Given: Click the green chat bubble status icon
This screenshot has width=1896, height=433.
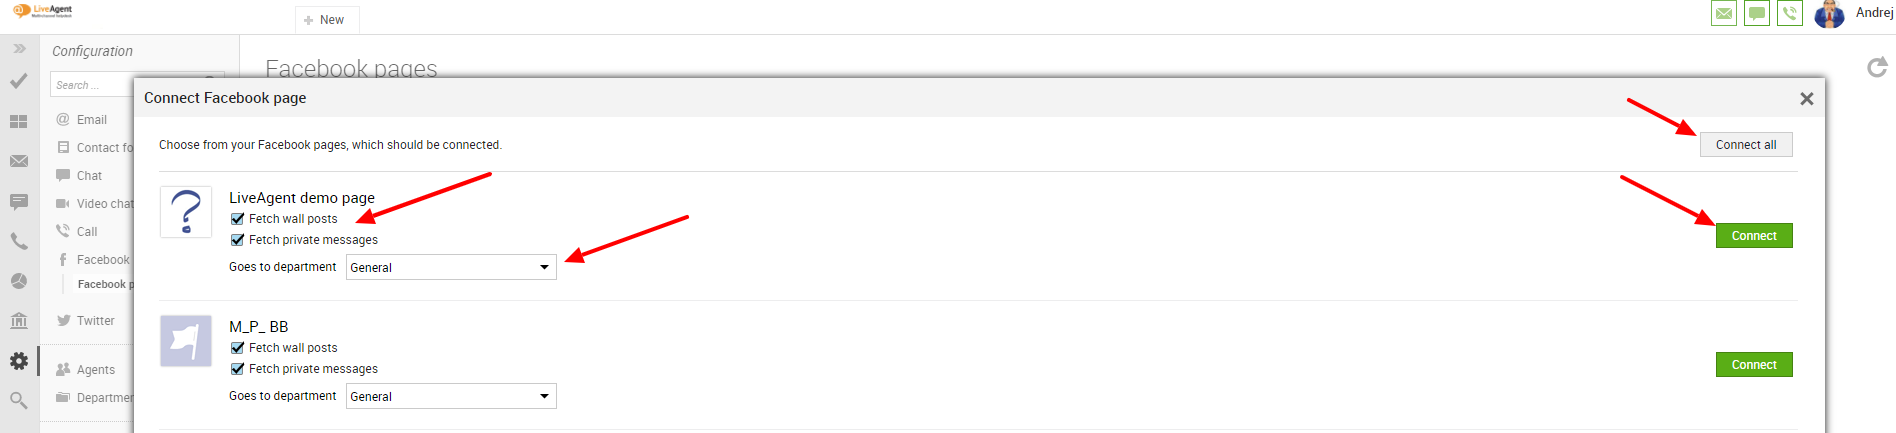Looking at the screenshot, I should pyautogui.click(x=1757, y=13).
